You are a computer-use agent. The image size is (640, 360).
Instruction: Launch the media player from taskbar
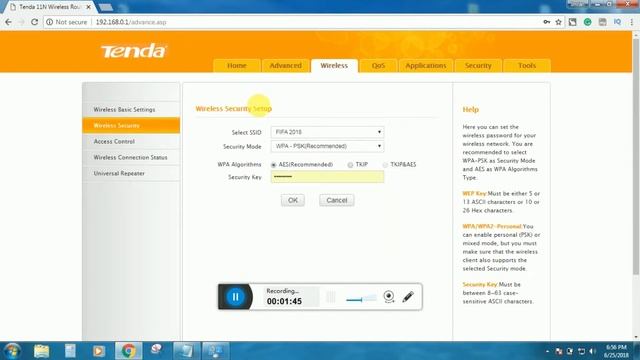[98, 351]
